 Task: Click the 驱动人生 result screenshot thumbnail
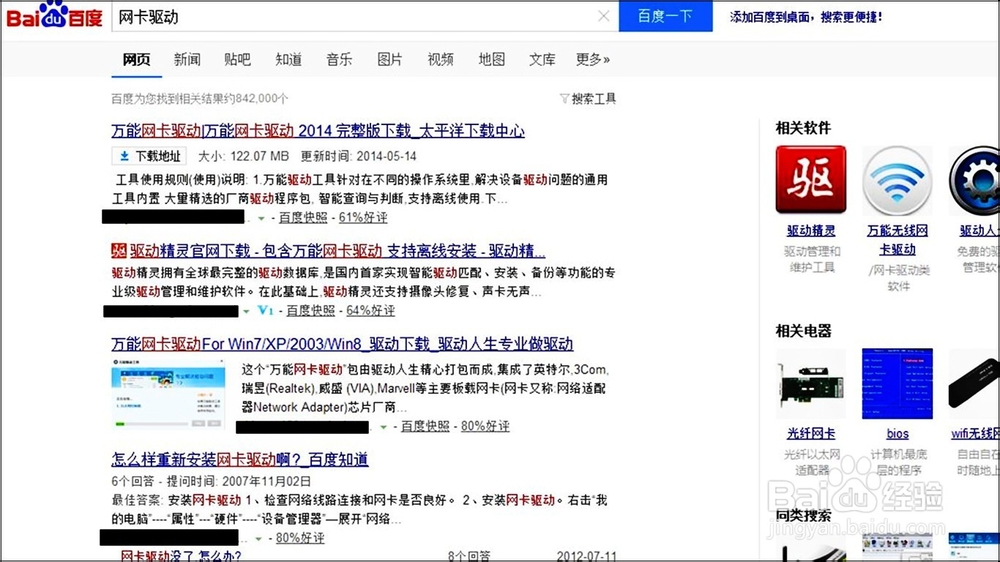coord(168,394)
